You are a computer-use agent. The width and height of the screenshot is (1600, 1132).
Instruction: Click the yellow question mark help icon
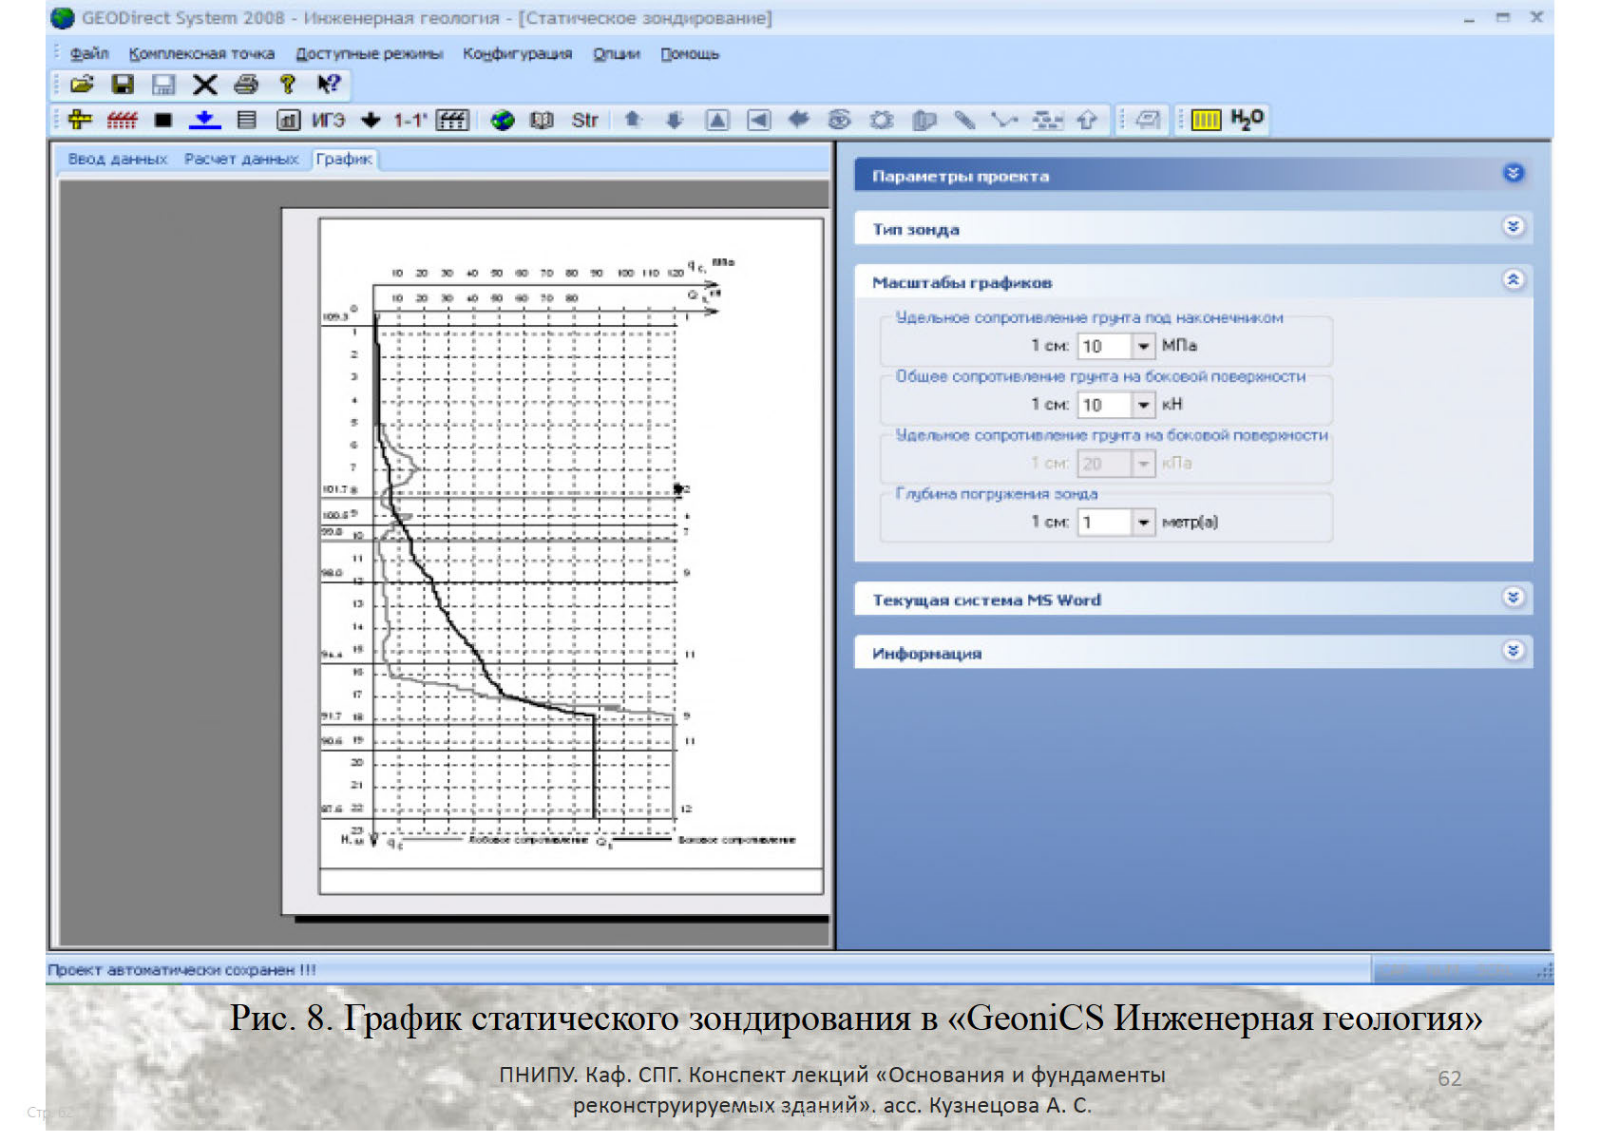287,85
